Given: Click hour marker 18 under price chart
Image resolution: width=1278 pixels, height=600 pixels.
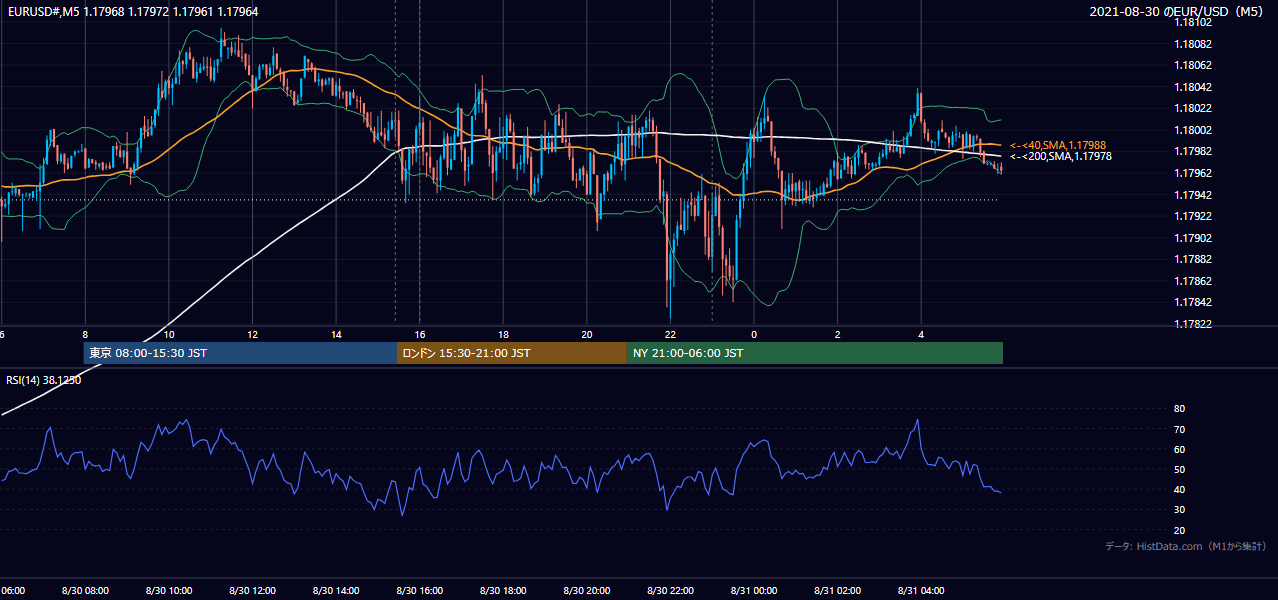Looking at the screenshot, I should (504, 335).
